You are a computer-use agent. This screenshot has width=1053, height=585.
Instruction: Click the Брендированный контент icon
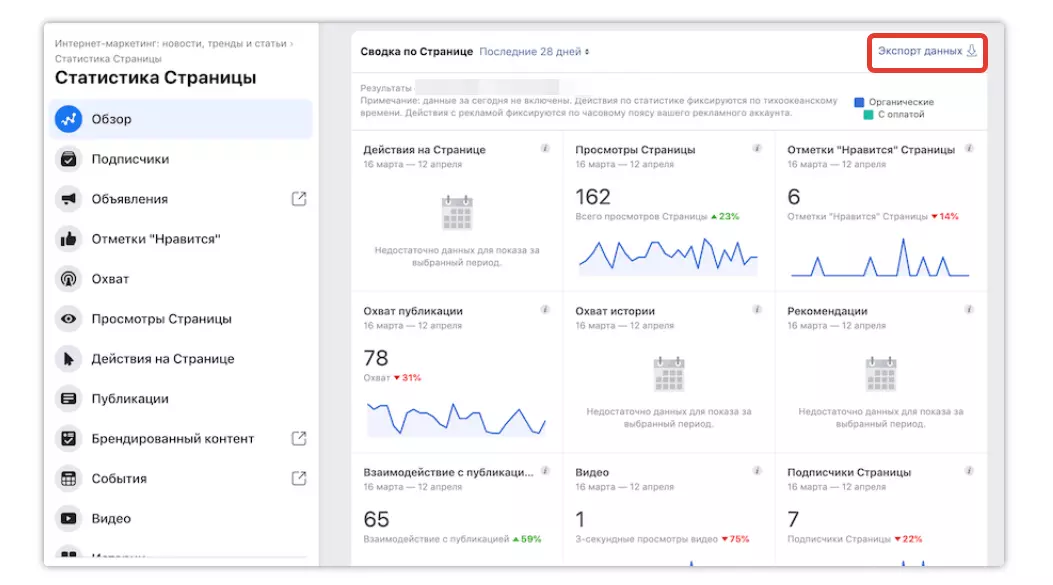(x=68, y=439)
